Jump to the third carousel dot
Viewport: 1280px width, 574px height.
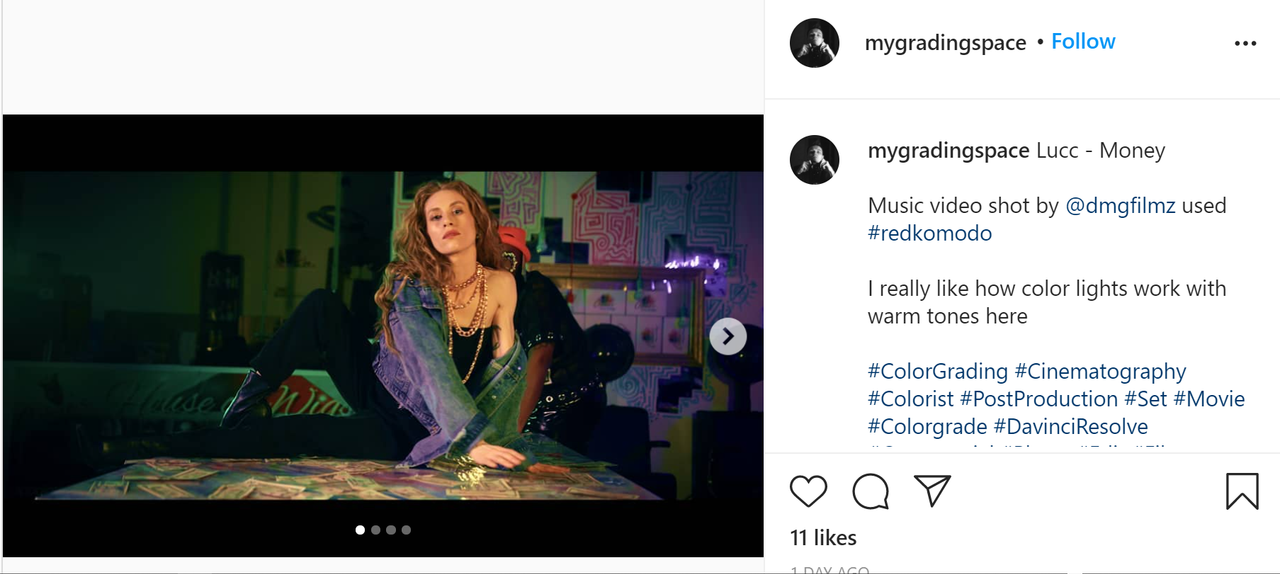pos(391,530)
